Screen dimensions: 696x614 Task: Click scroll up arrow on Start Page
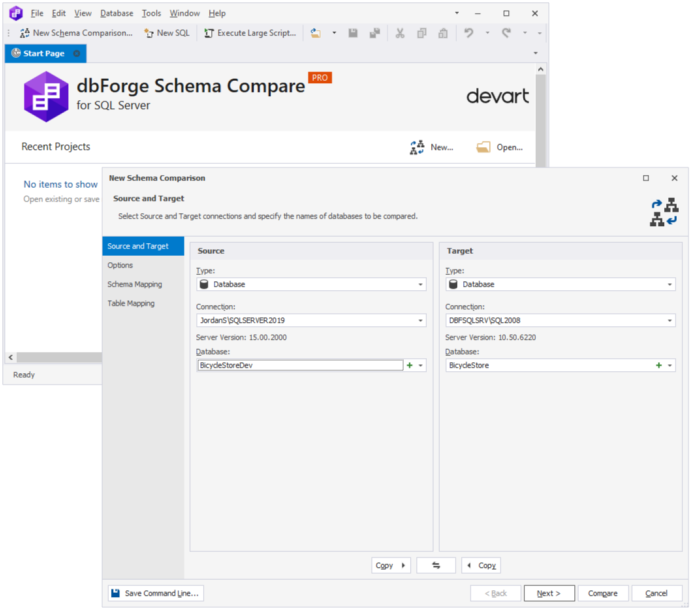(540, 69)
